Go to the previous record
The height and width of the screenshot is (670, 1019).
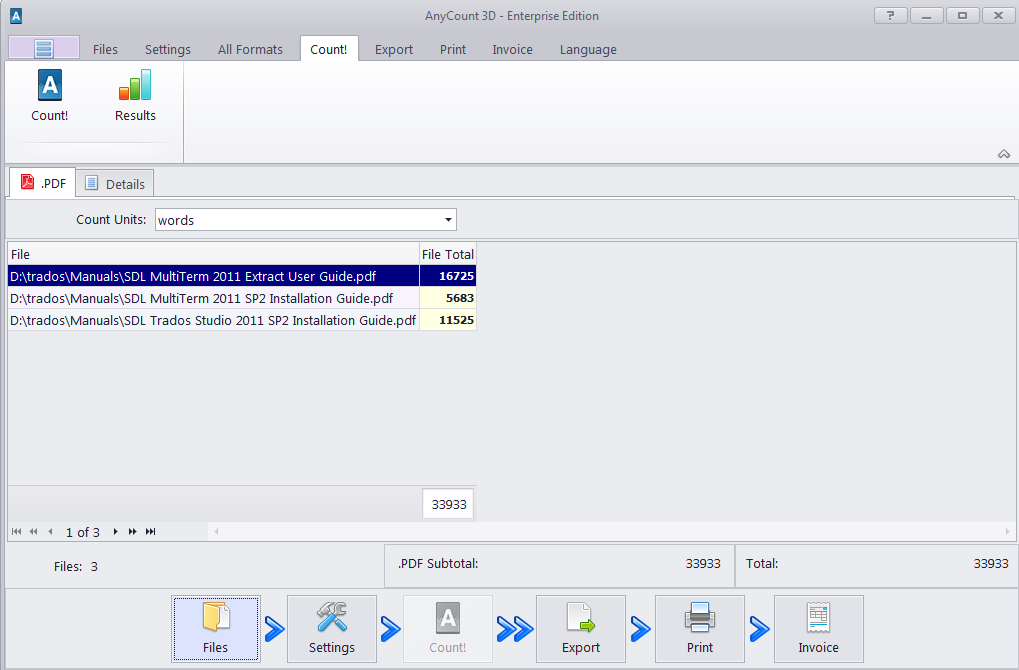[50, 532]
